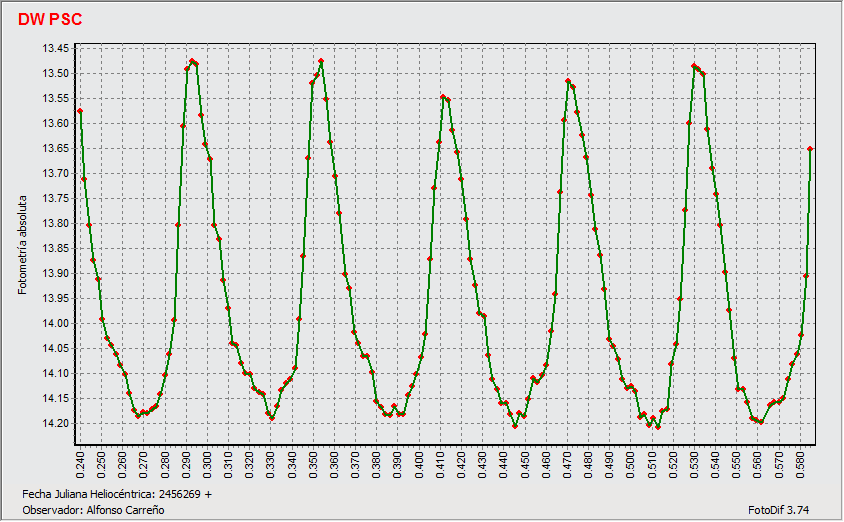This screenshot has height=522, width=844.
Task: Click the curve peak near 0.410
Action: (443, 96)
